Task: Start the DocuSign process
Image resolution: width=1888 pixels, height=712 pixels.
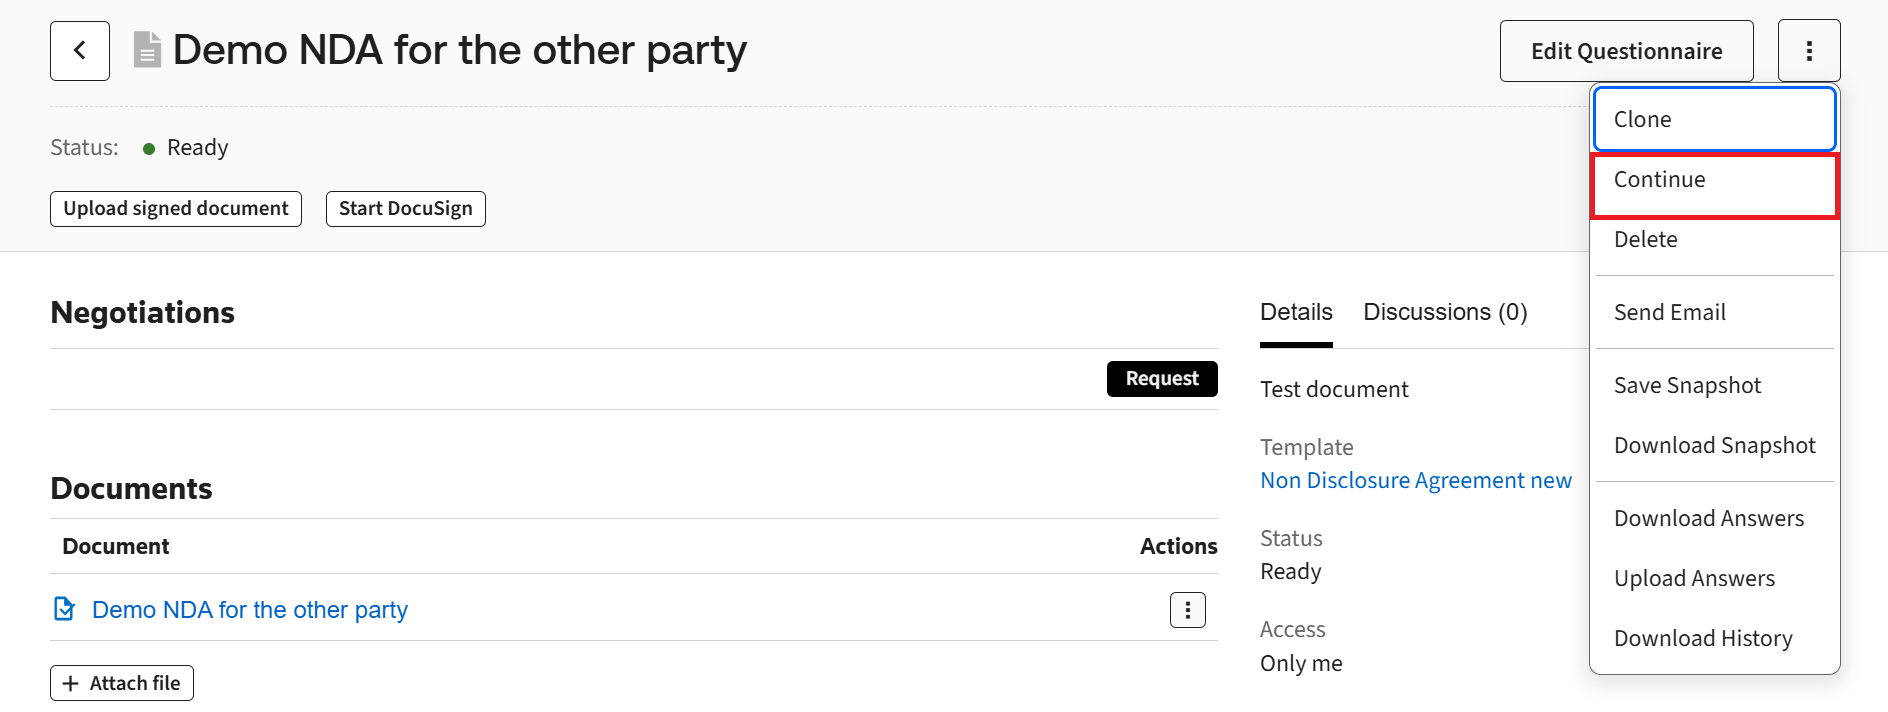Action: (x=405, y=208)
